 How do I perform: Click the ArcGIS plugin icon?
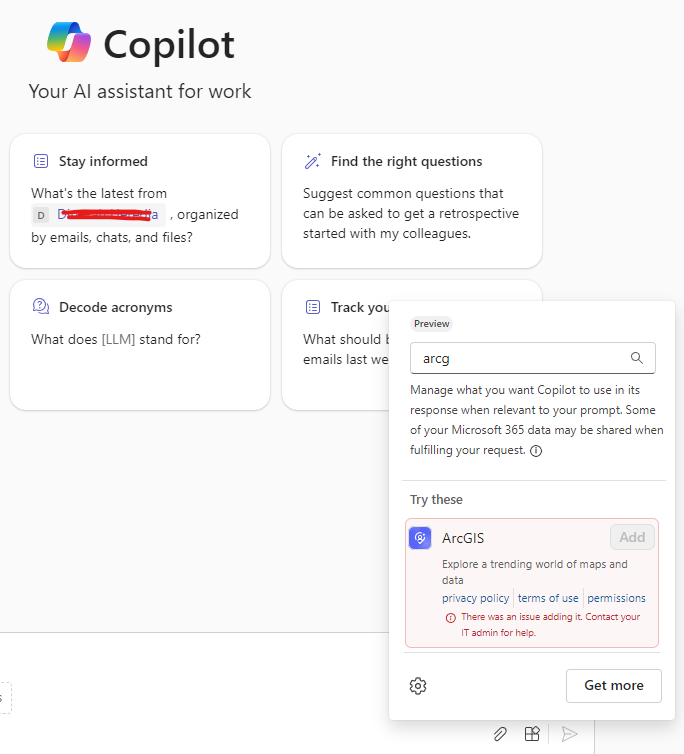[420, 538]
